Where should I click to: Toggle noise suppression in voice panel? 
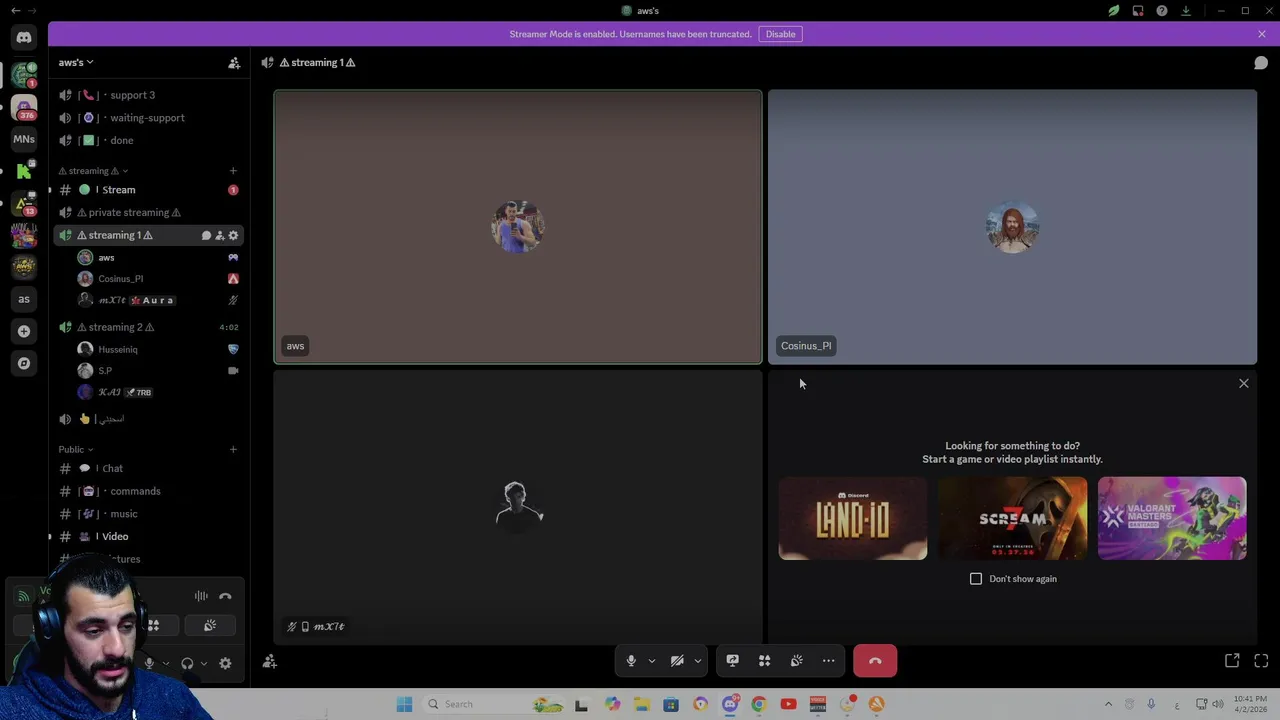tap(201, 596)
